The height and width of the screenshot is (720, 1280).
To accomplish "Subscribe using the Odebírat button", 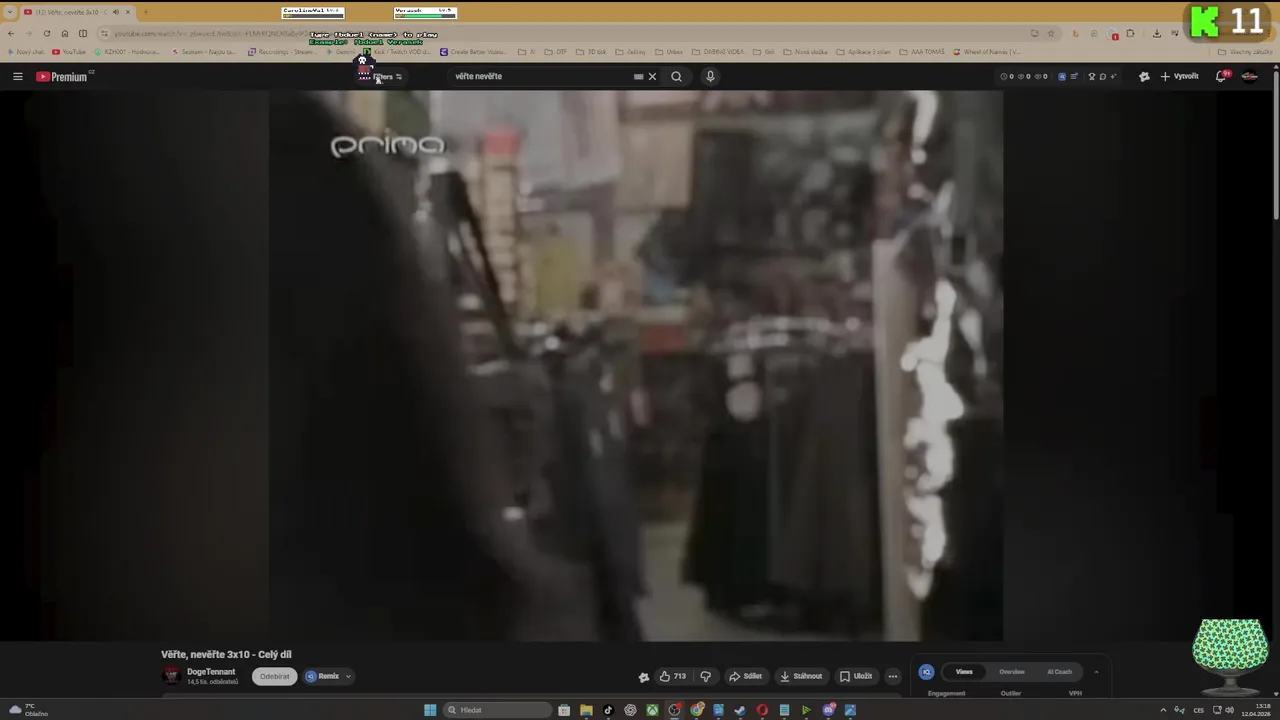I will click(274, 676).
